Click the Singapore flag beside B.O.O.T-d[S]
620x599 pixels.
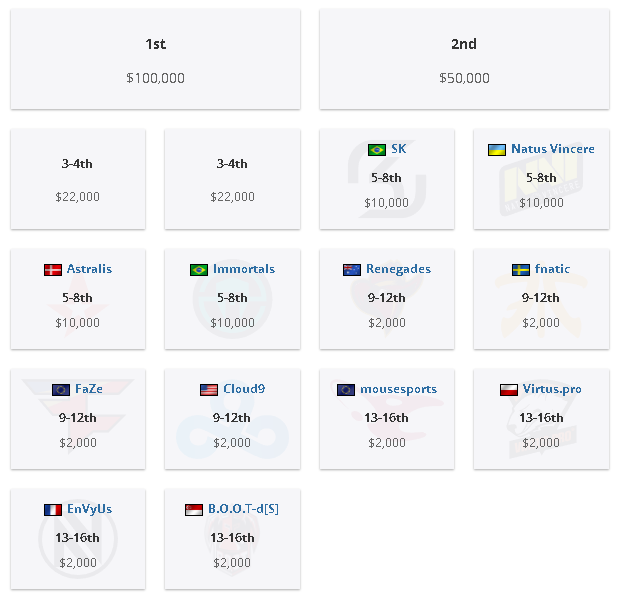click(x=194, y=510)
